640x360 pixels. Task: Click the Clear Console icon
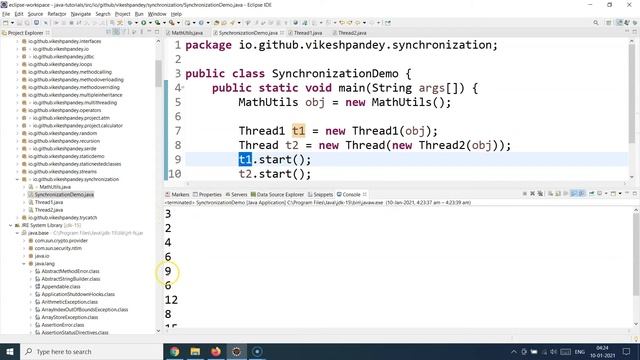point(550,193)
